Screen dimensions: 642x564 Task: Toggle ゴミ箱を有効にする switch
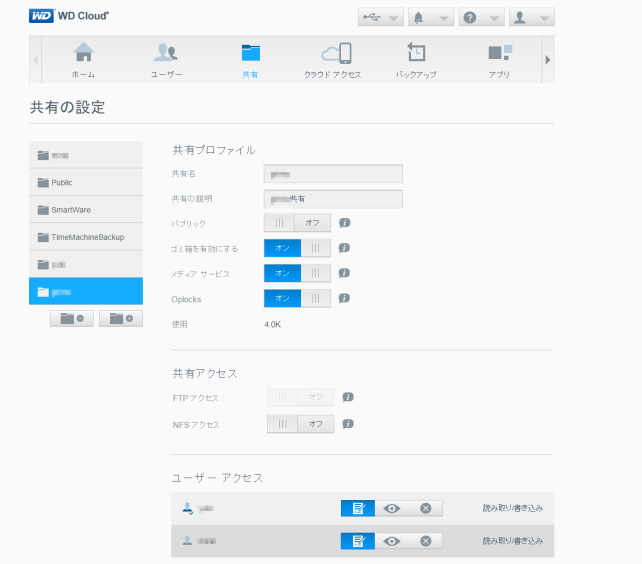coord(297,248)
